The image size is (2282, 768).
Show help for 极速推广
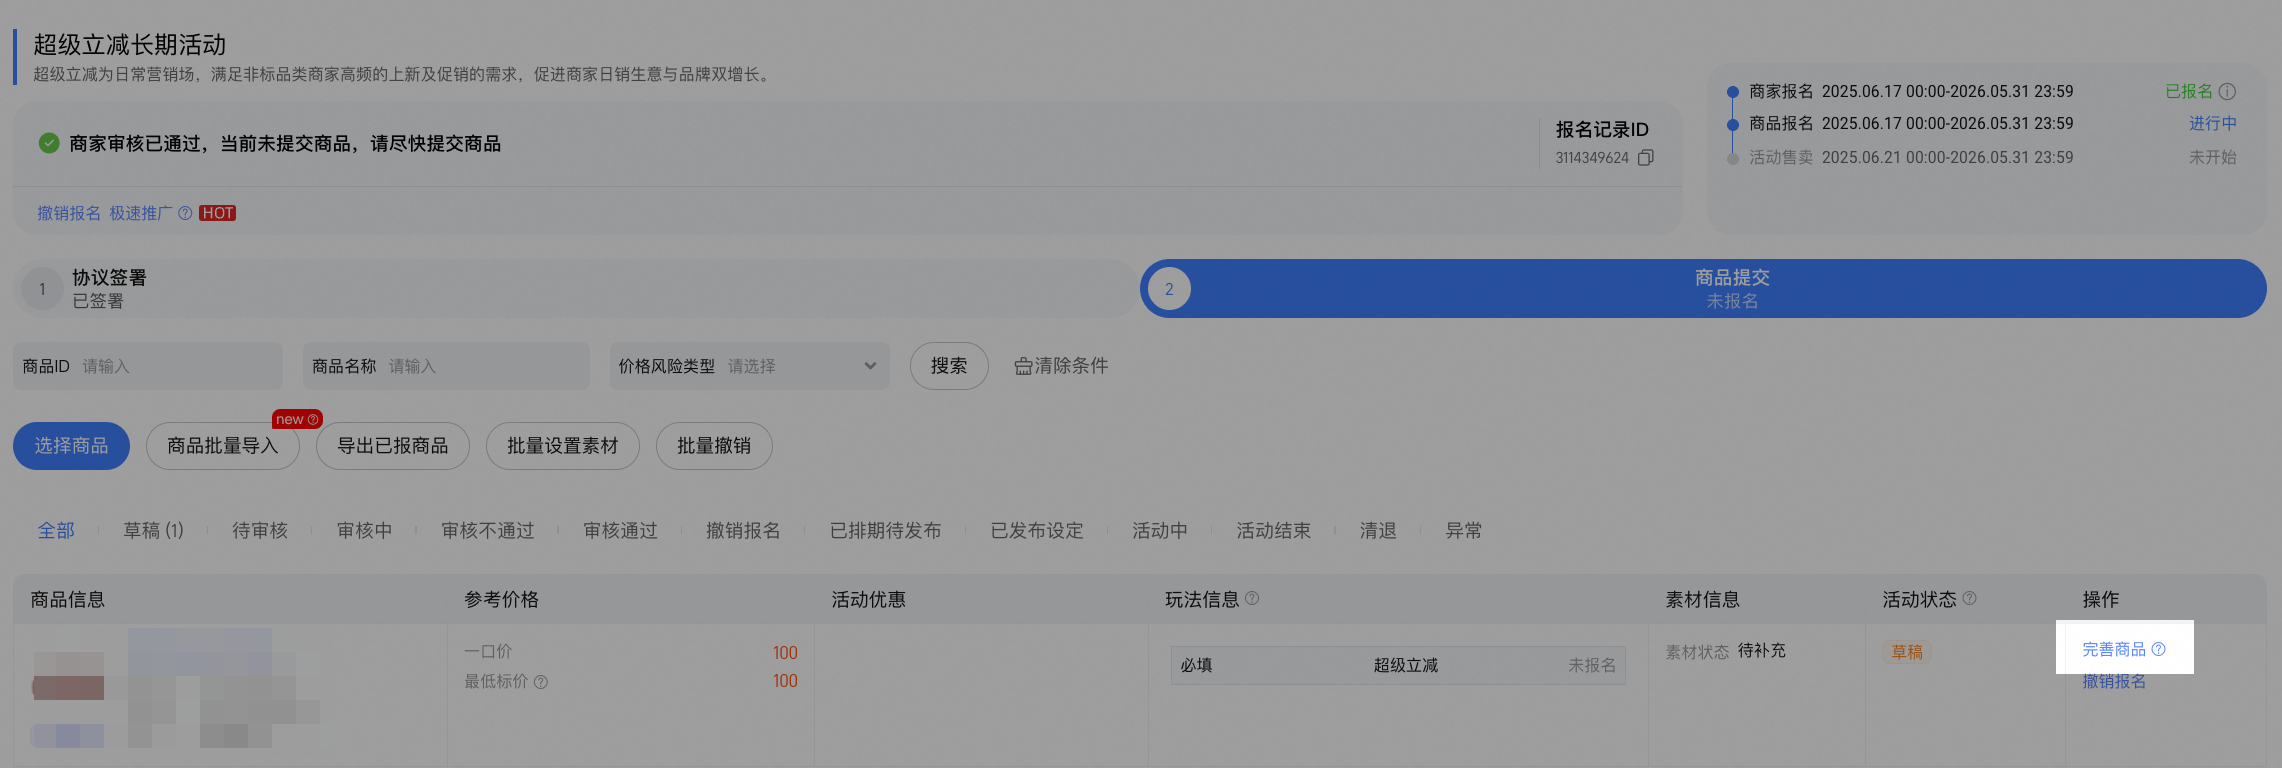pyautogui.click(x=185, y=213)
